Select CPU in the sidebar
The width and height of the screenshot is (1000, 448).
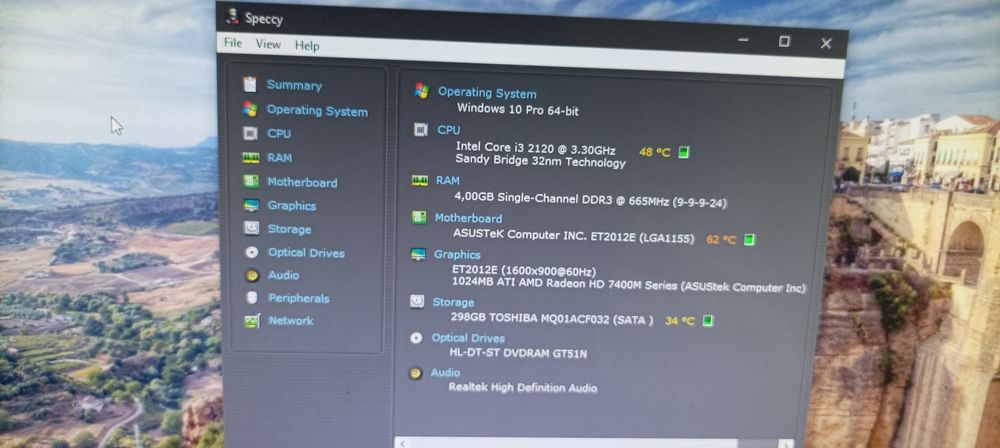(x=279, y=133)
